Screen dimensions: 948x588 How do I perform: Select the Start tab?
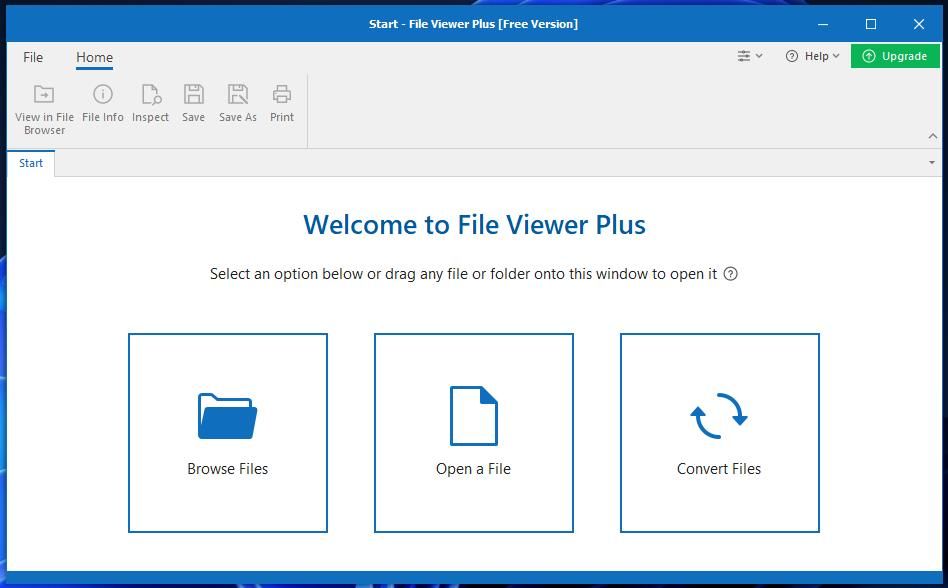31,163
